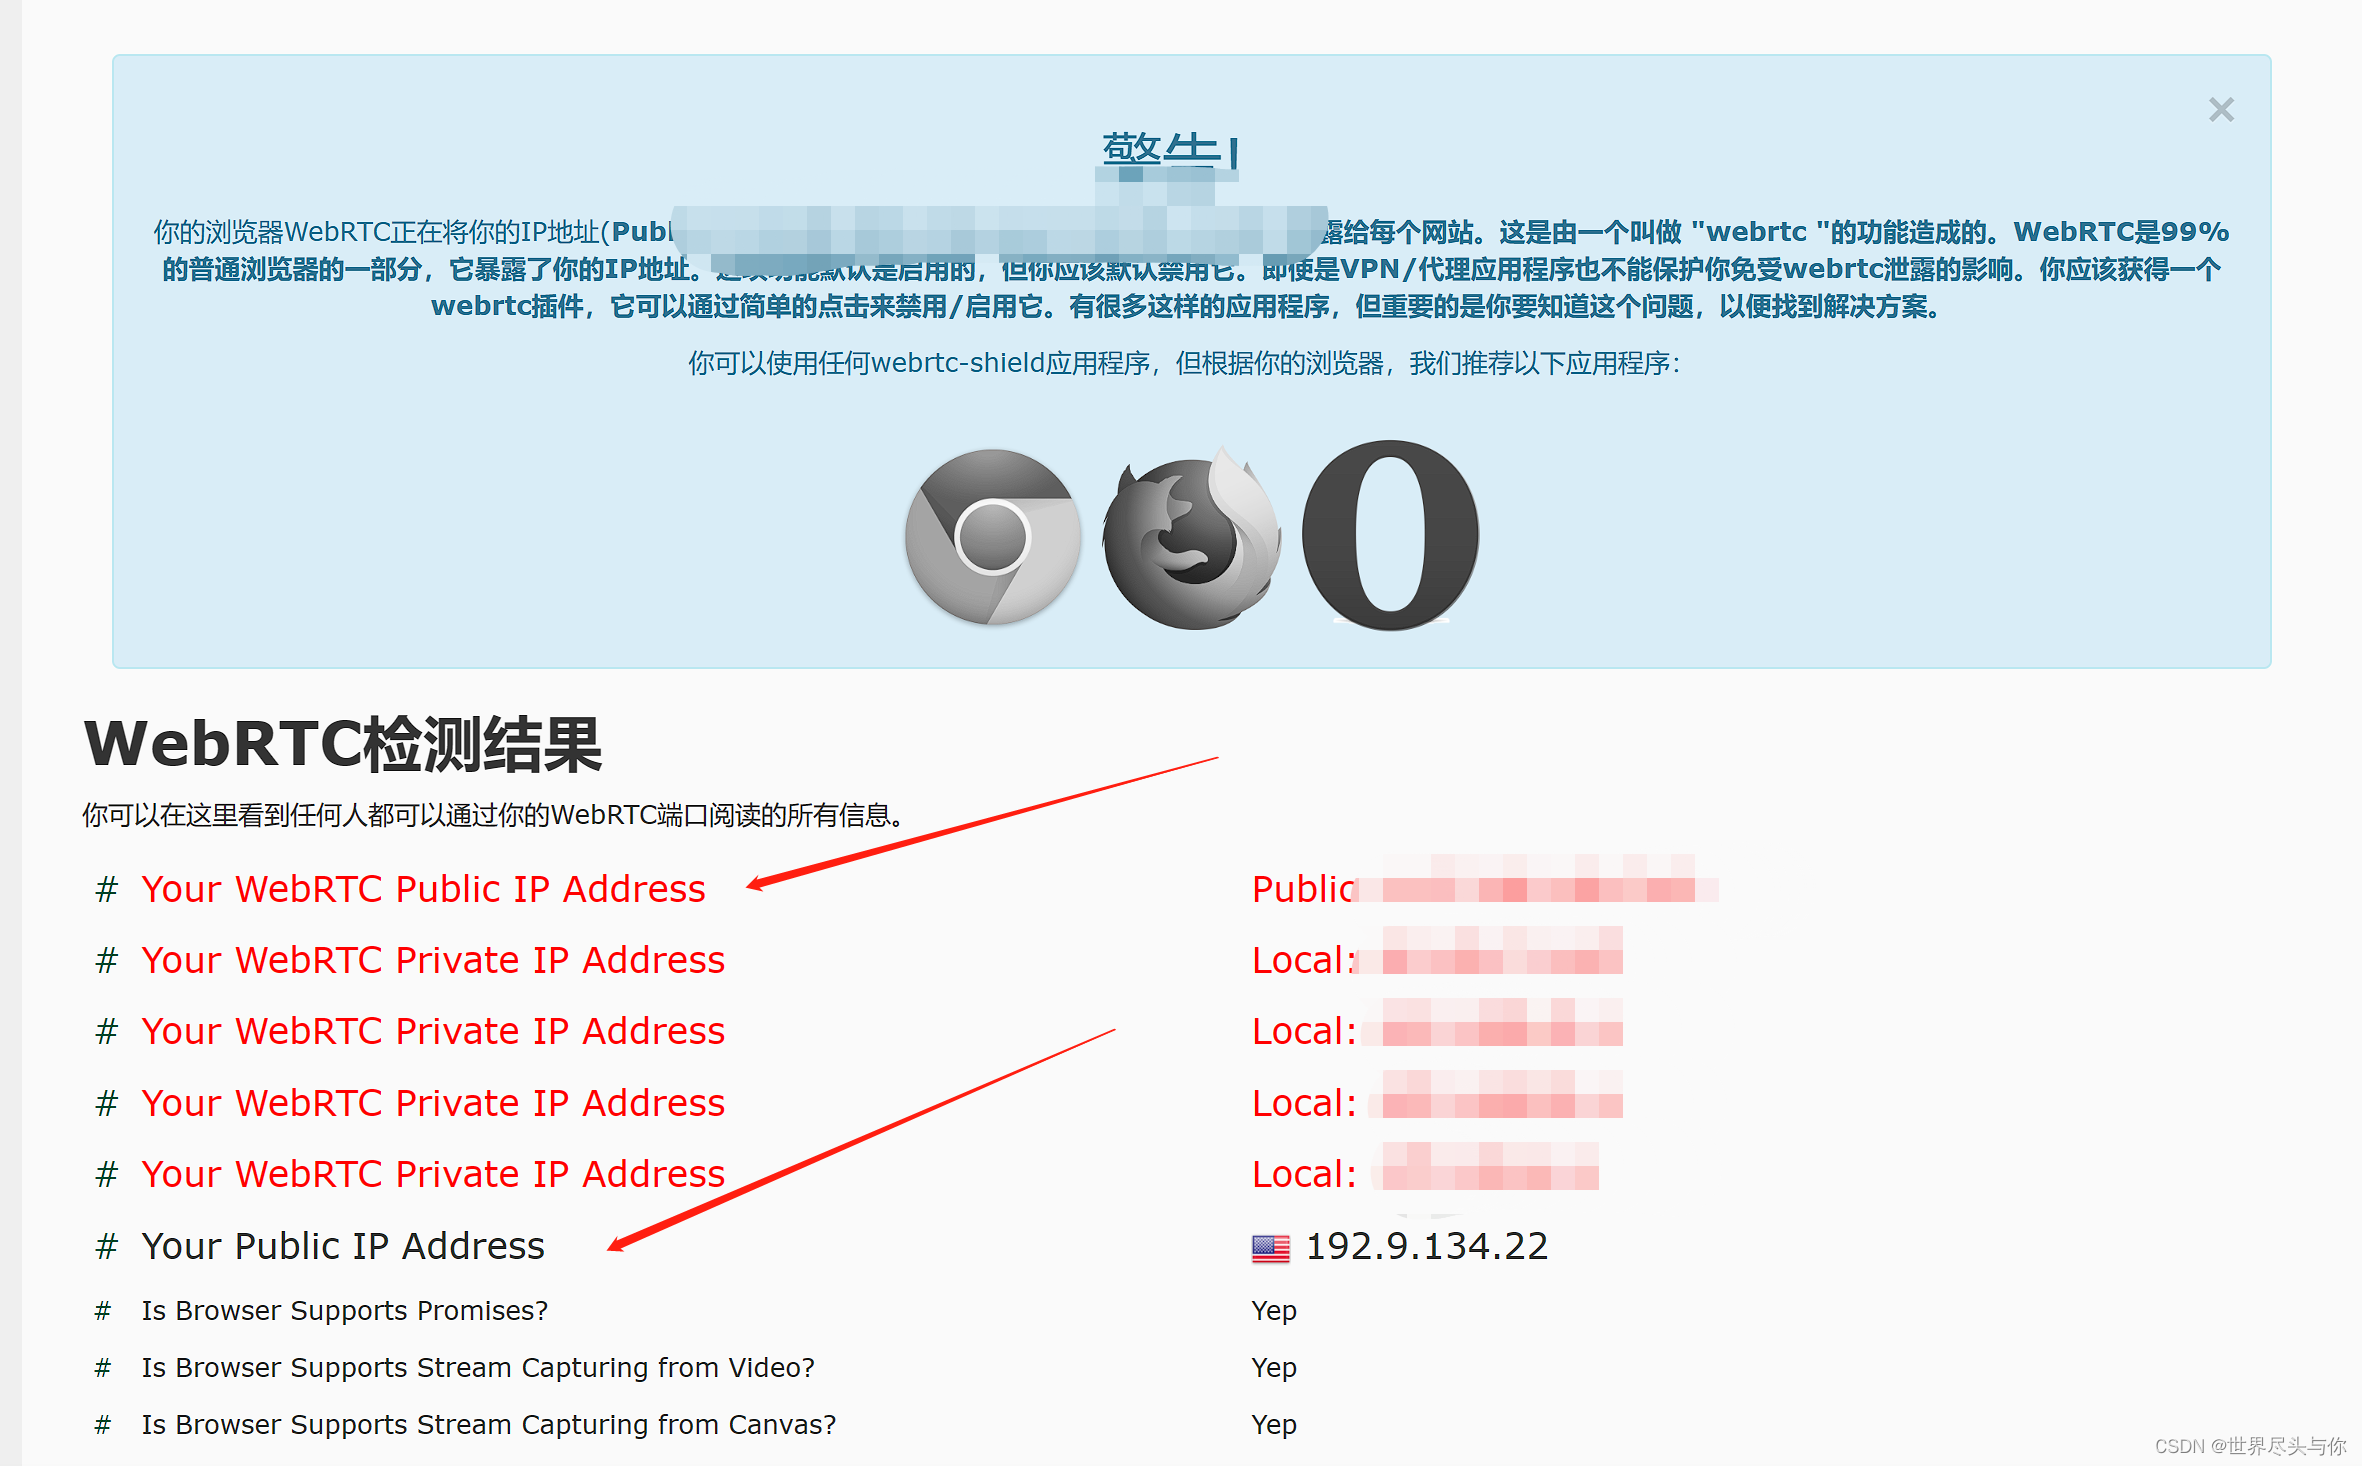
Task: Click Stream Capturing from Video row
Action: pyautogui.click(x=477, y=1367)
